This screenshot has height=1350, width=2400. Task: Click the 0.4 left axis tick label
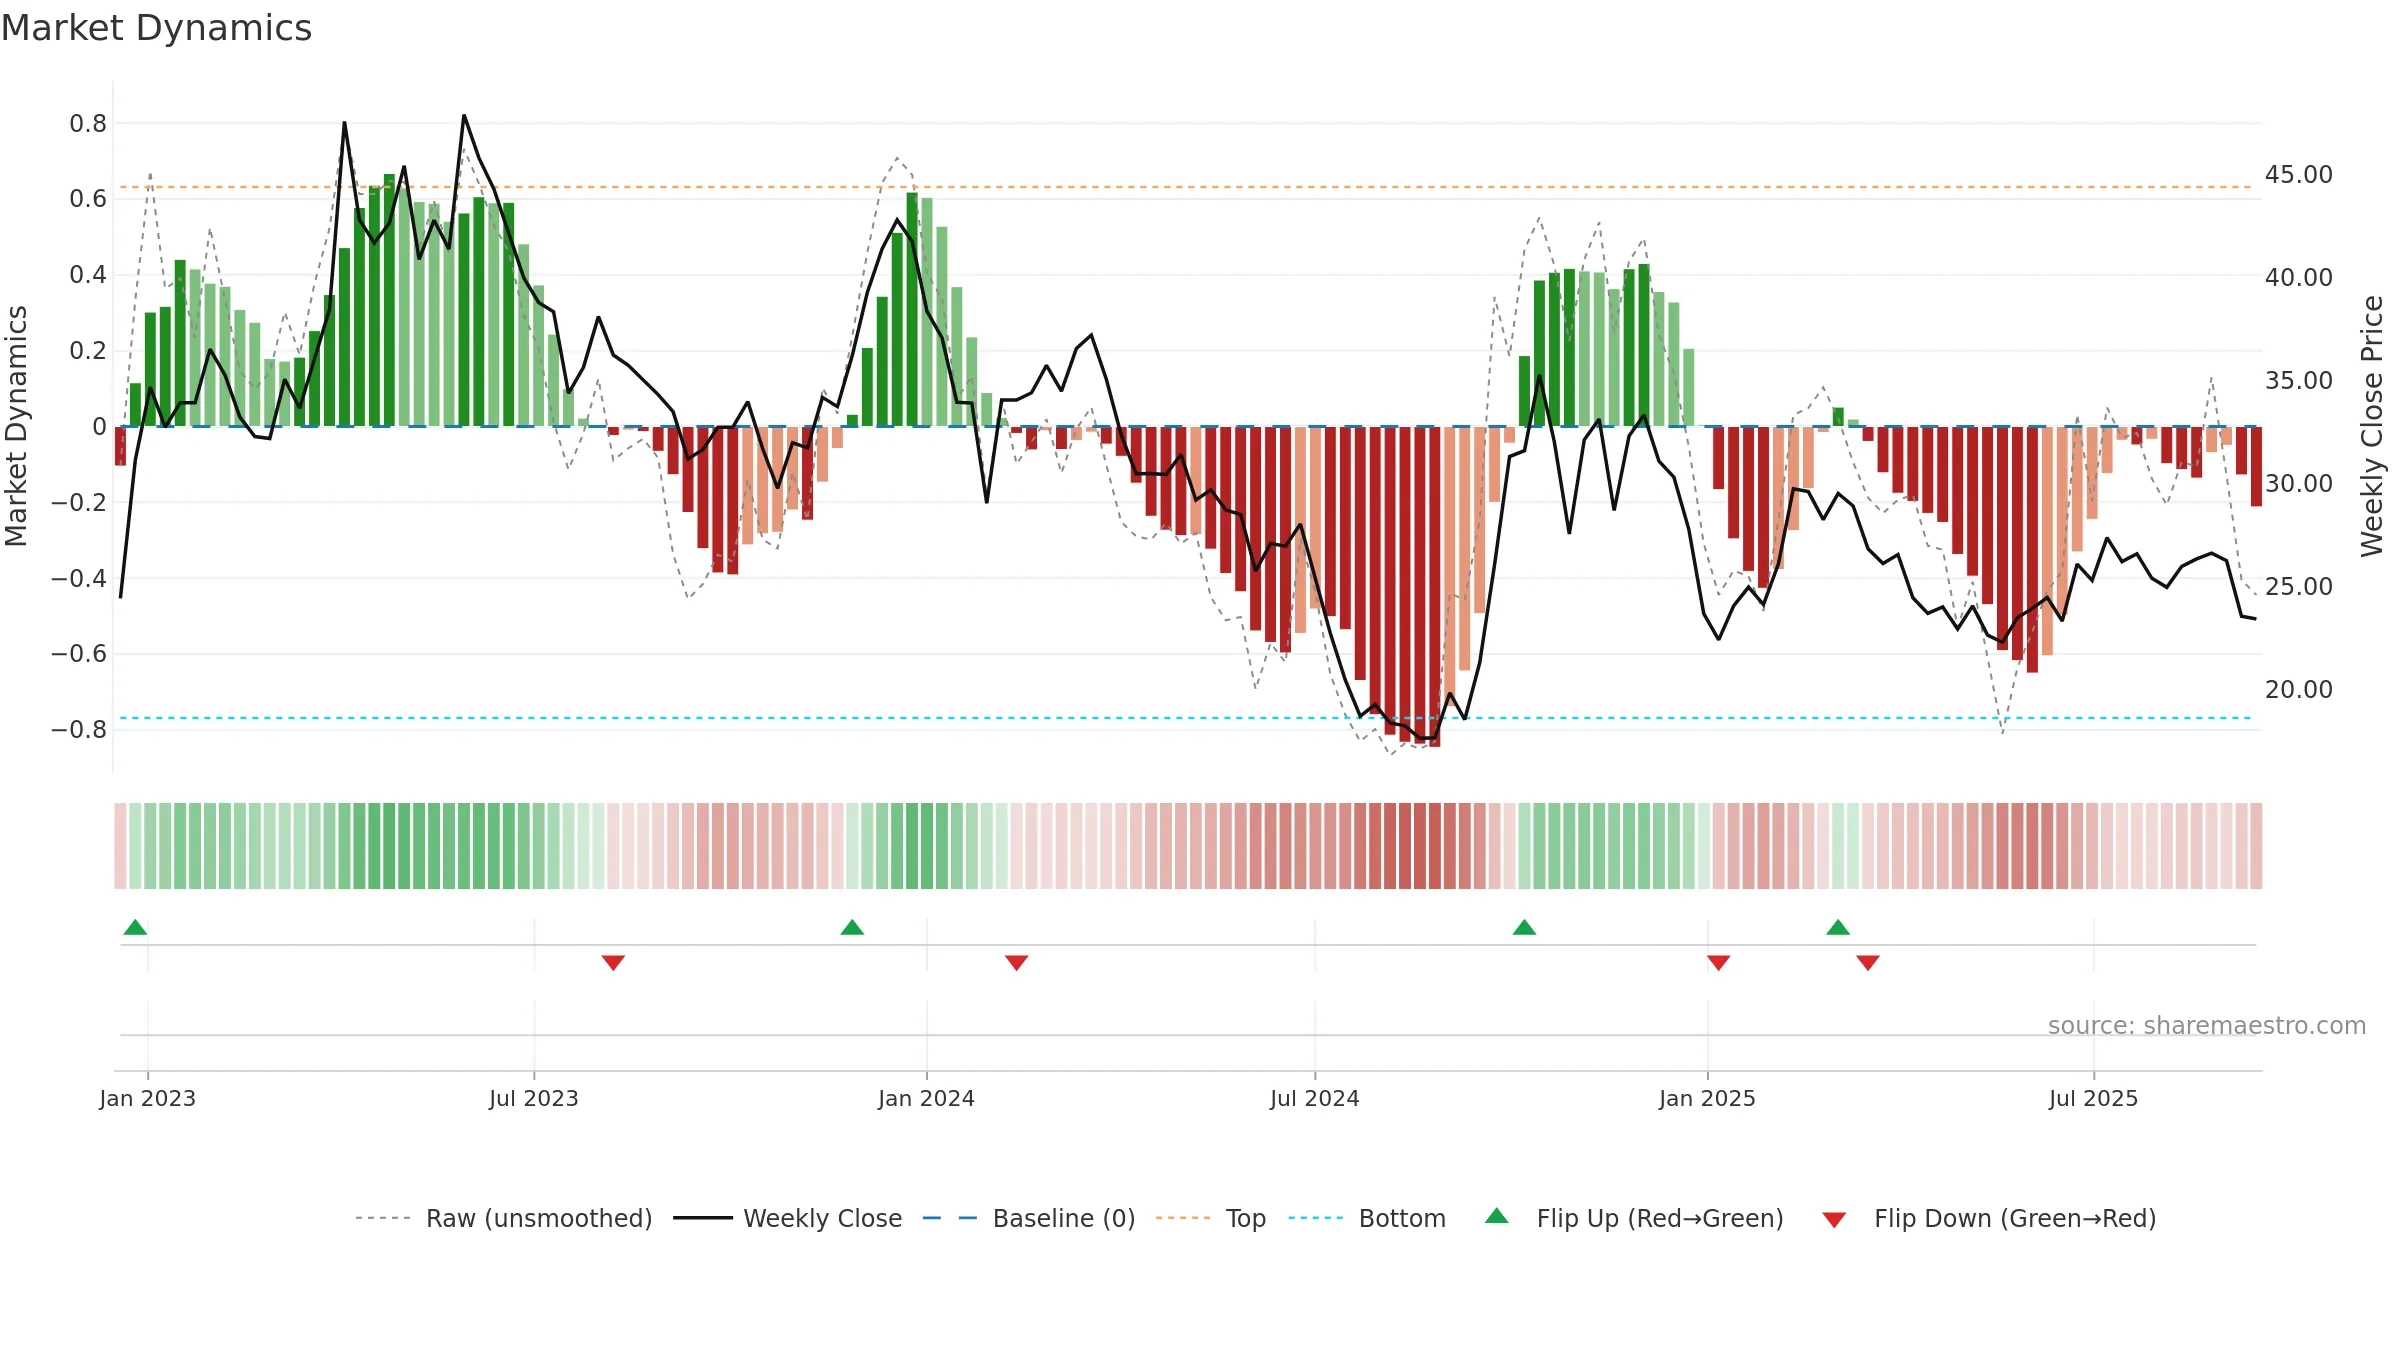[x=88, y=275]
